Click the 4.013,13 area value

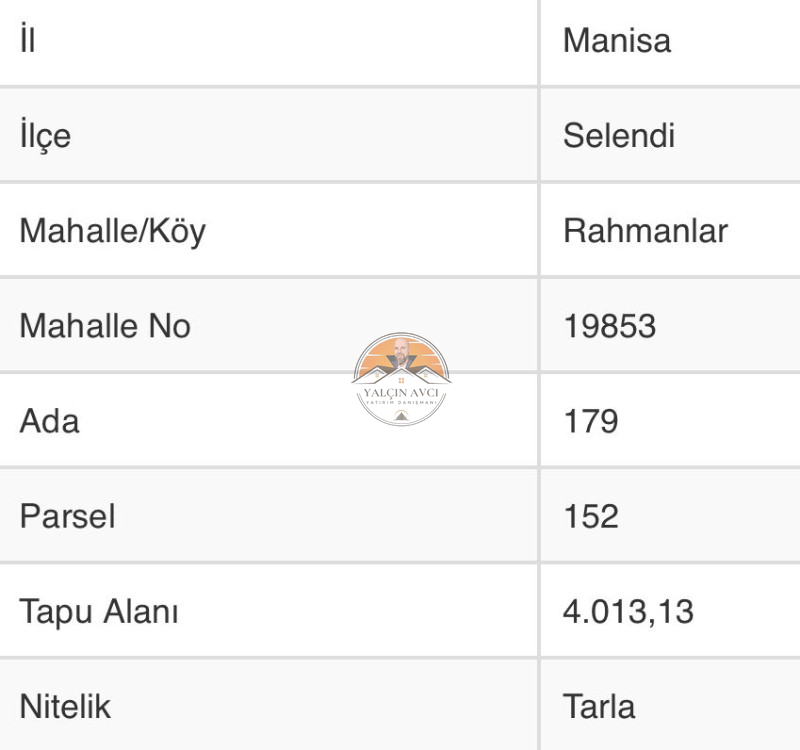click(x=629, y=611)
